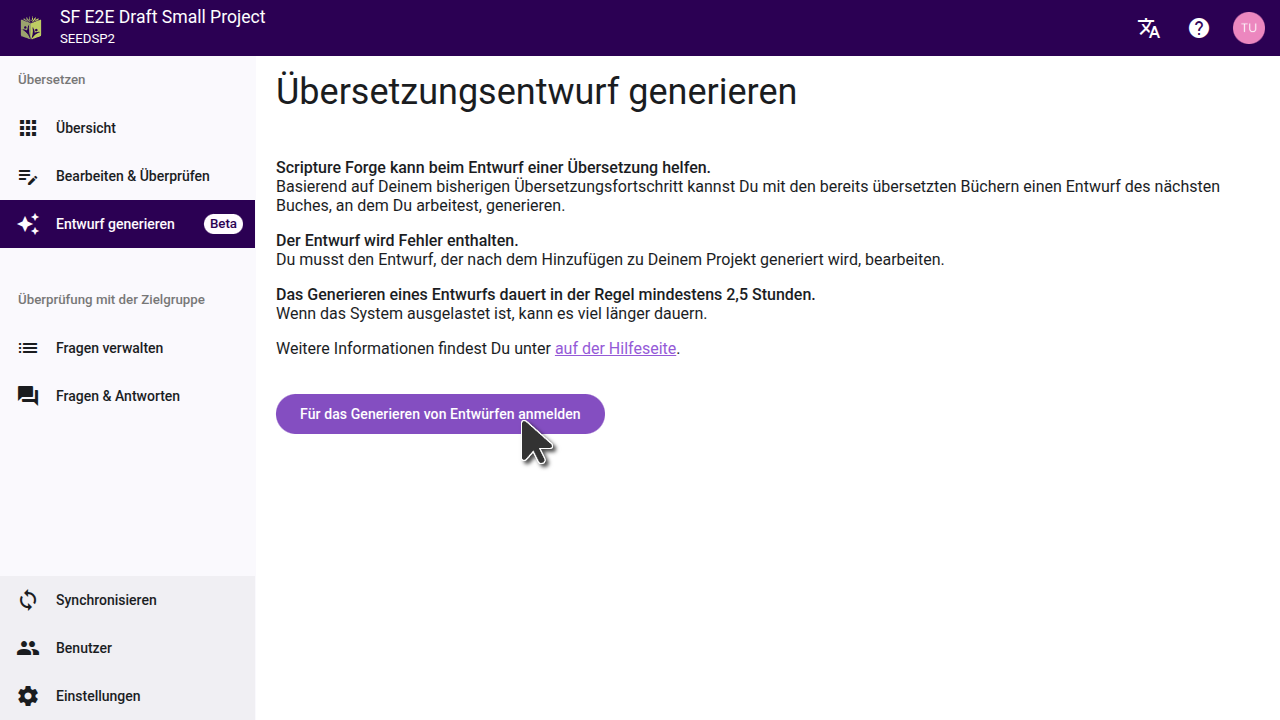Open the language switcher translate icon

click(1149, 28)
